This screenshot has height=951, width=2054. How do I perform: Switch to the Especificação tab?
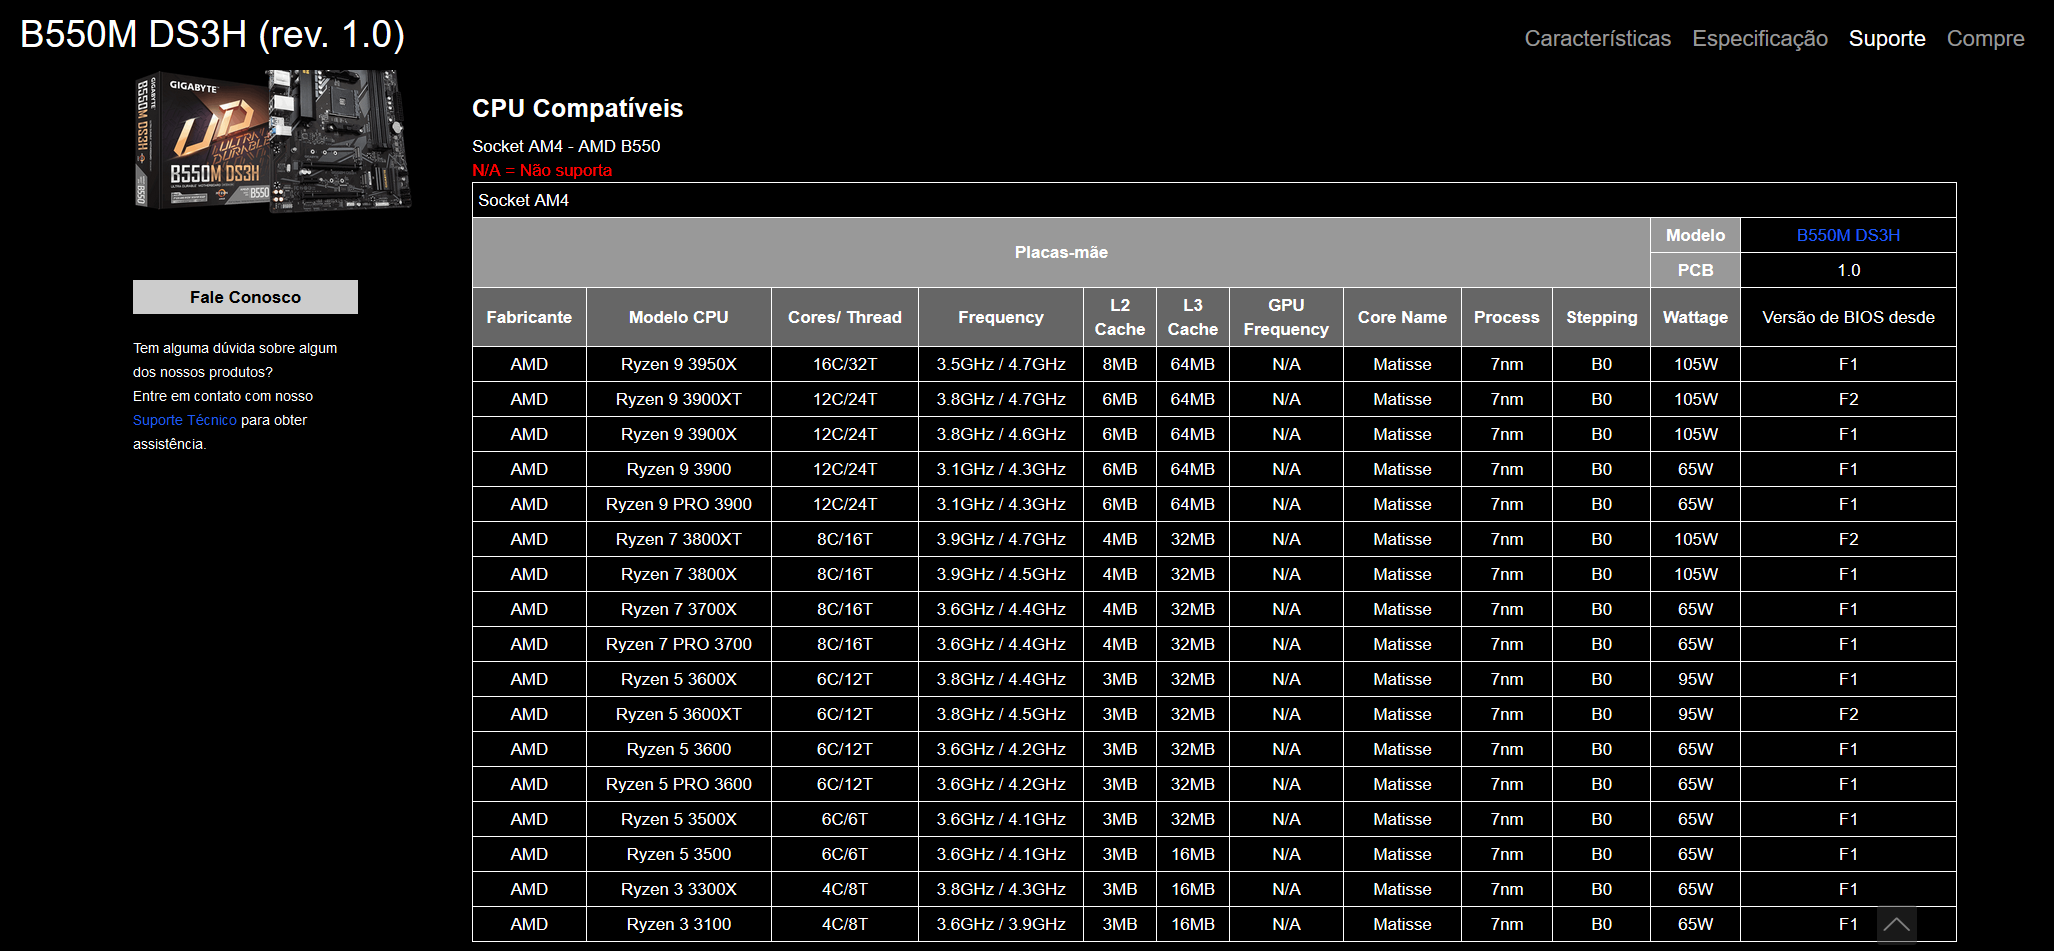1759,38
